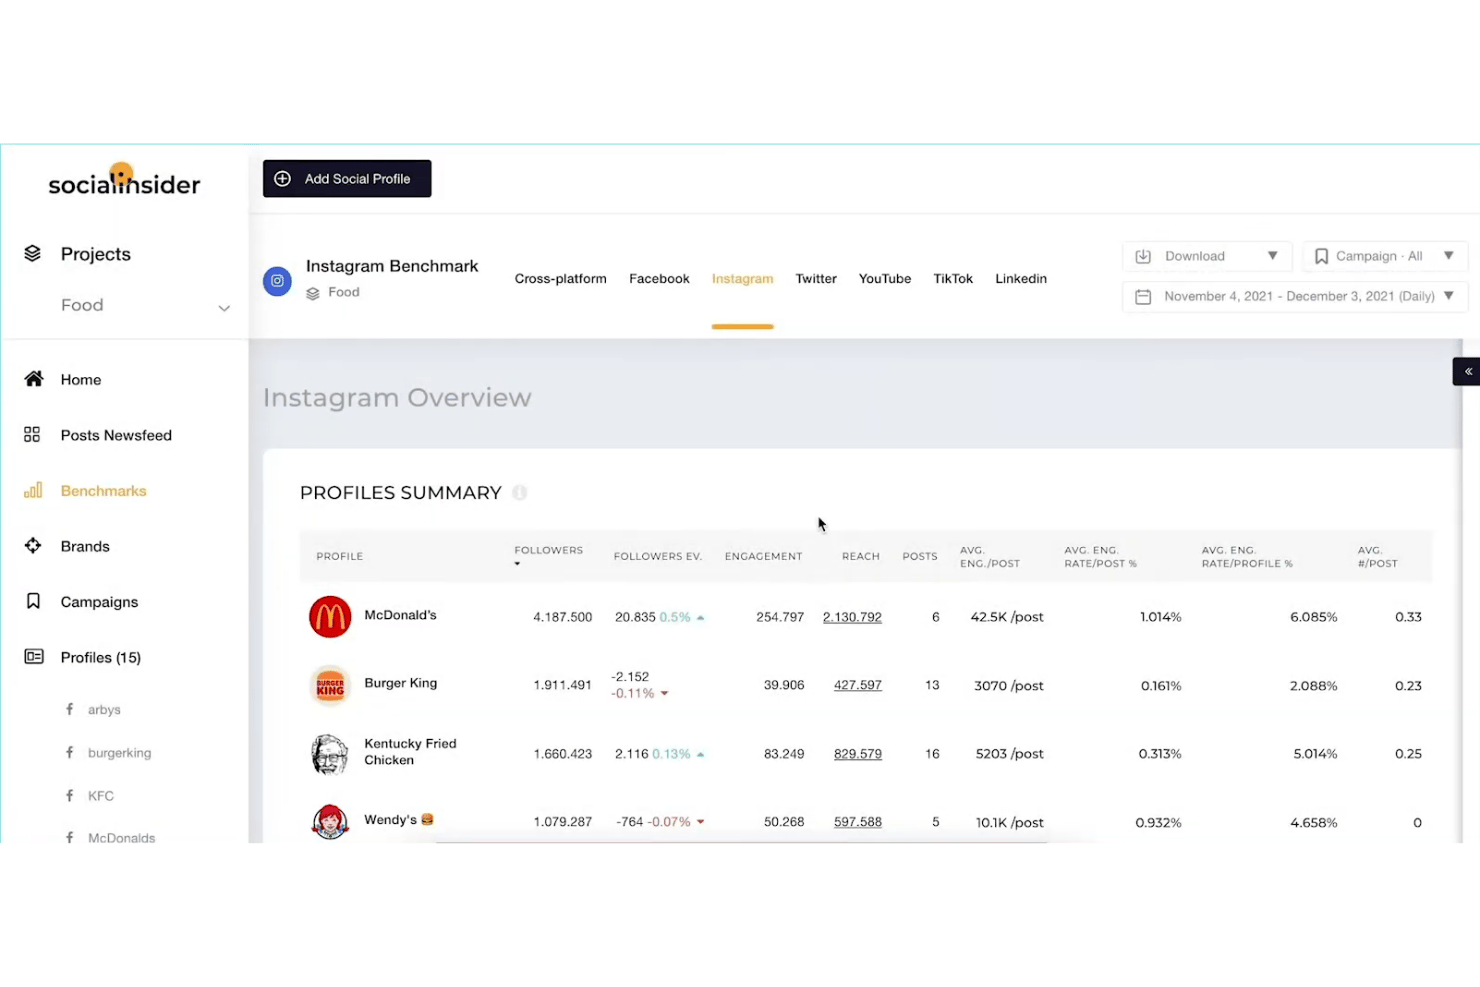1480x987 pixels.
Task: Open Burger King's reach link 427.597
Action: click(x=858, y=685)
